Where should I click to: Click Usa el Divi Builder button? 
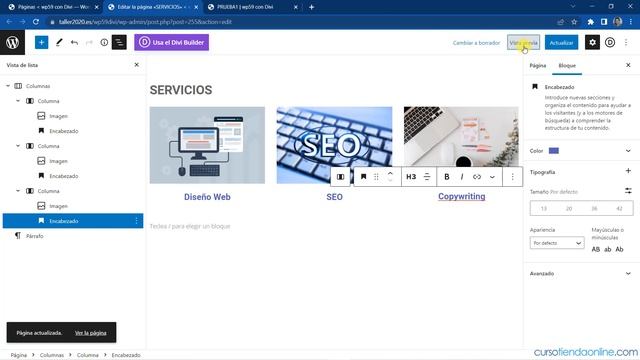pyautogui.click(x=171, y=42)
